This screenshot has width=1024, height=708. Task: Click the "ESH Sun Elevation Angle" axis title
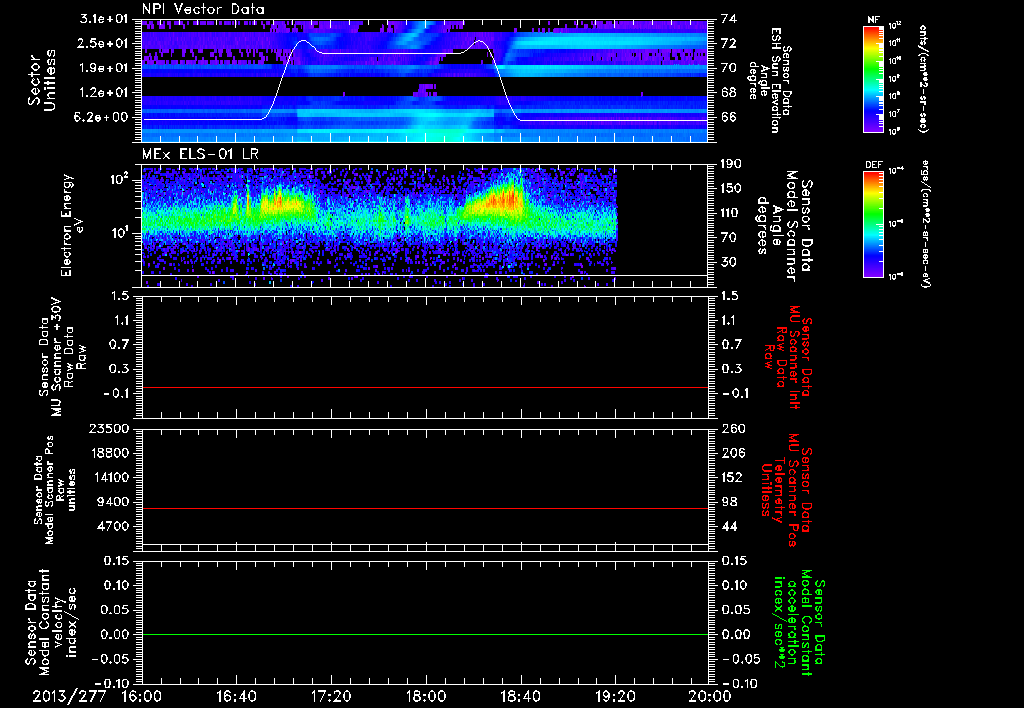pyautogui.click(x=771, y=80)
